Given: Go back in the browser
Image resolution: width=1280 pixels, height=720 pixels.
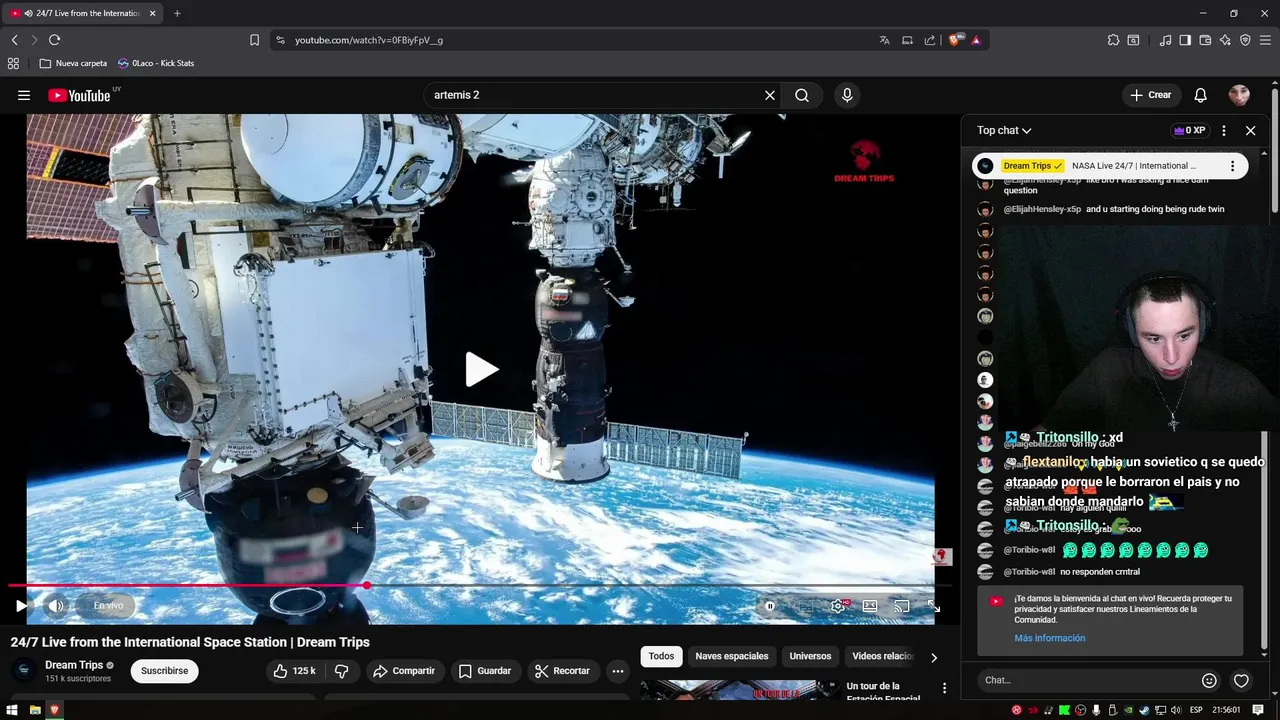Looking at the screenshot, I should point(14,40).
